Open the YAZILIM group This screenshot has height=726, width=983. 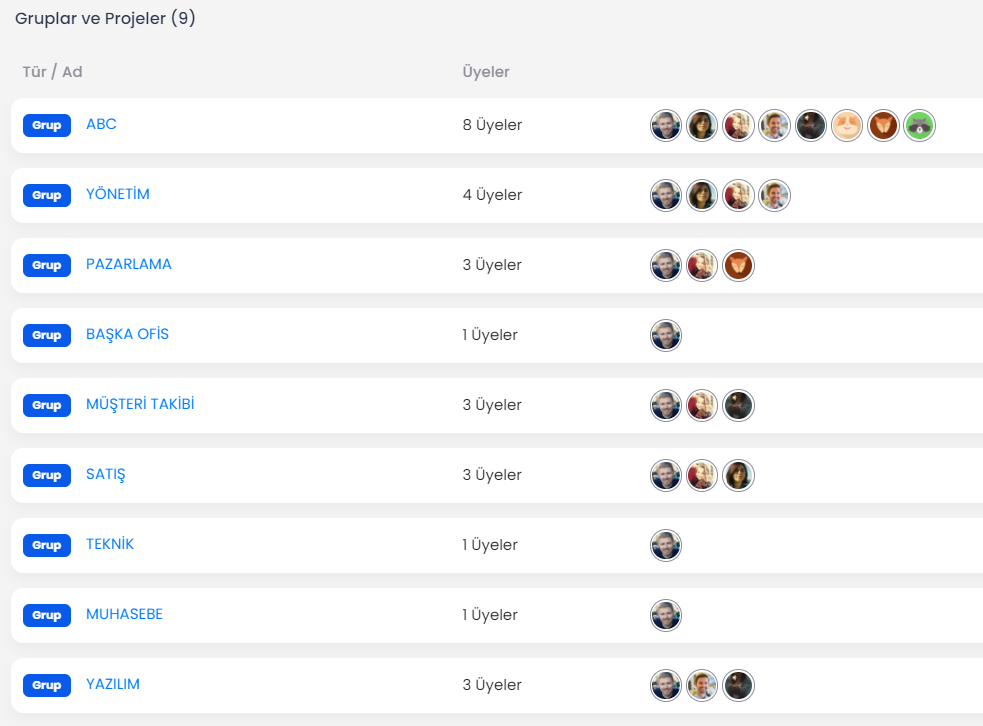(113, 685)
